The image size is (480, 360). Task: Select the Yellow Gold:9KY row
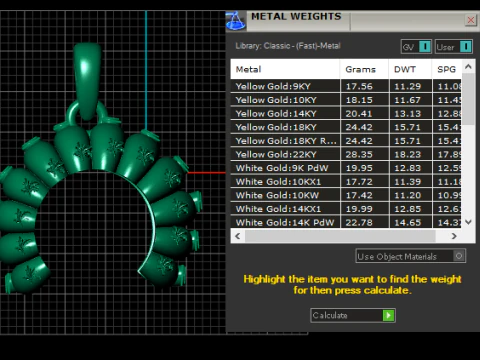click(346, 86)
